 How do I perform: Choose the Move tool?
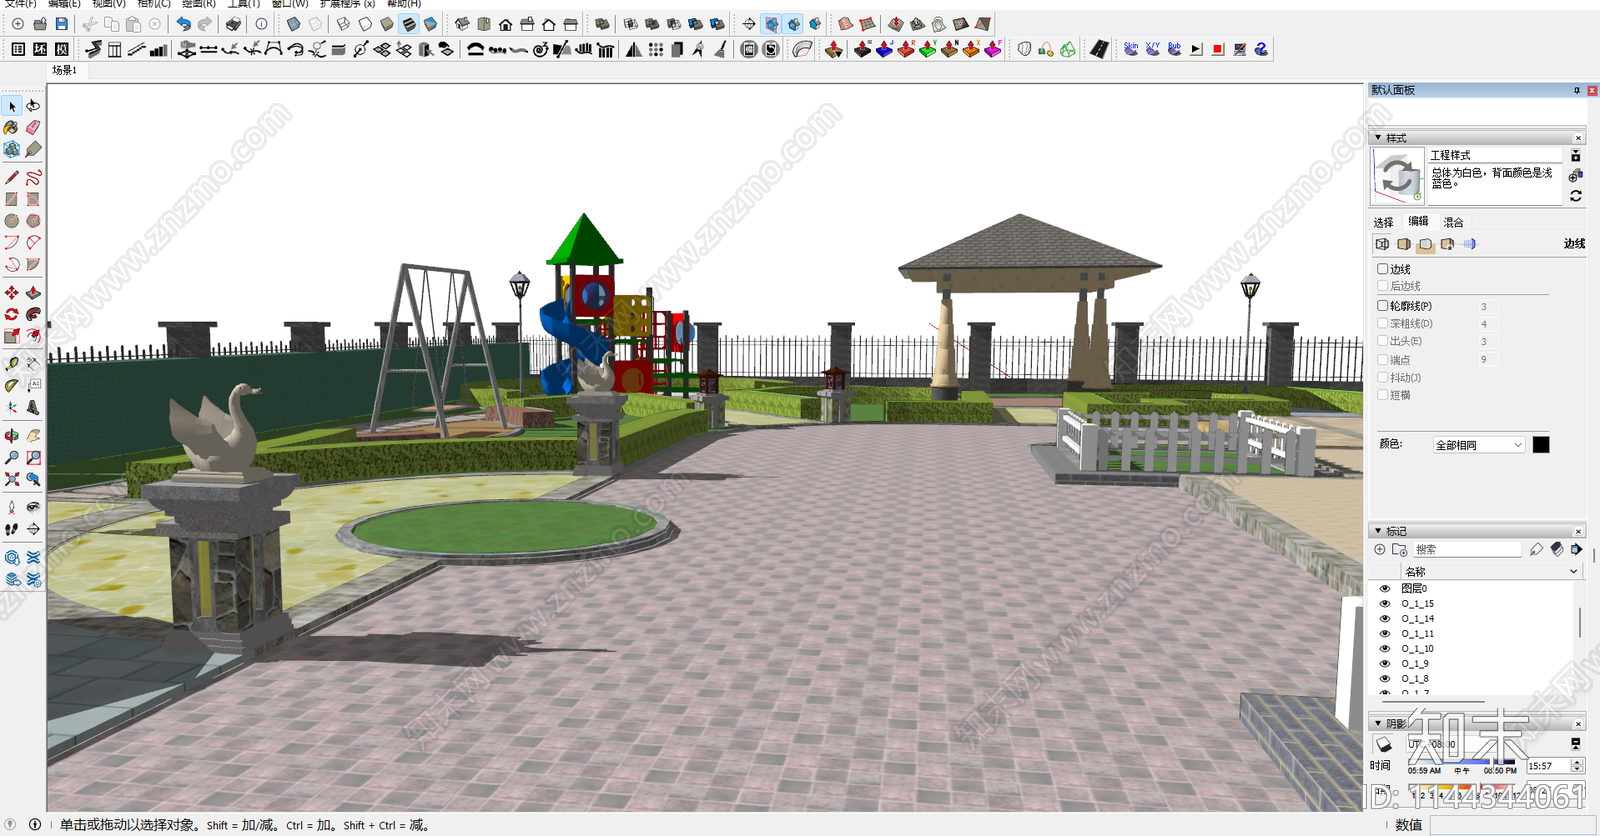coord(12,292)
